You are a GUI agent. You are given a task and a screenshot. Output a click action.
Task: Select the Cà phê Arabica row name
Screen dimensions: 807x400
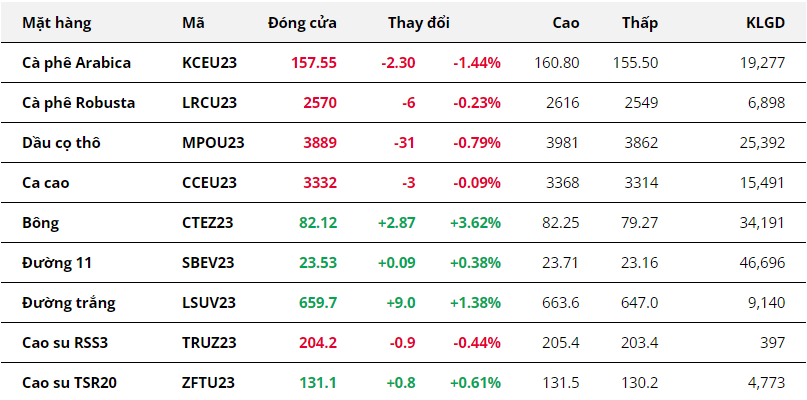pos(76,62)
